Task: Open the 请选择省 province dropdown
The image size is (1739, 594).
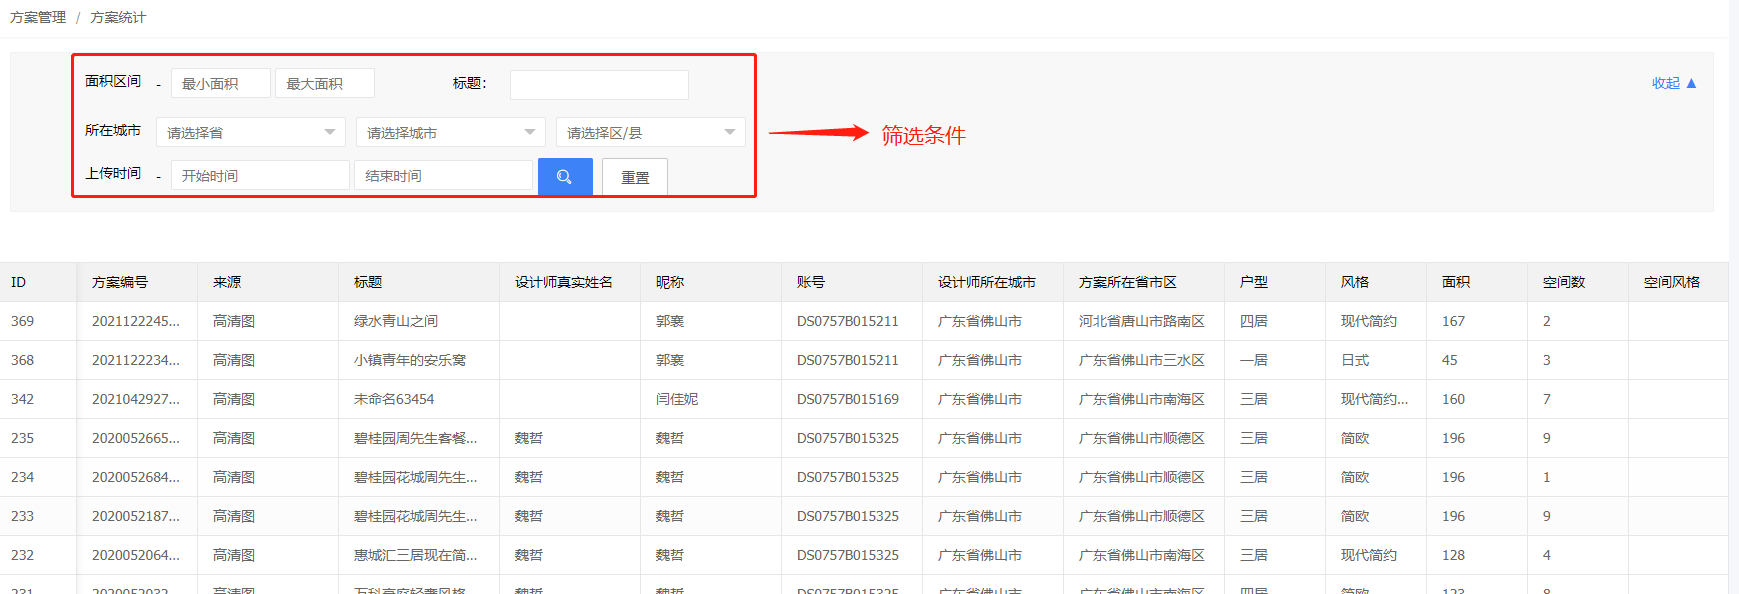Action: (250, 132)
